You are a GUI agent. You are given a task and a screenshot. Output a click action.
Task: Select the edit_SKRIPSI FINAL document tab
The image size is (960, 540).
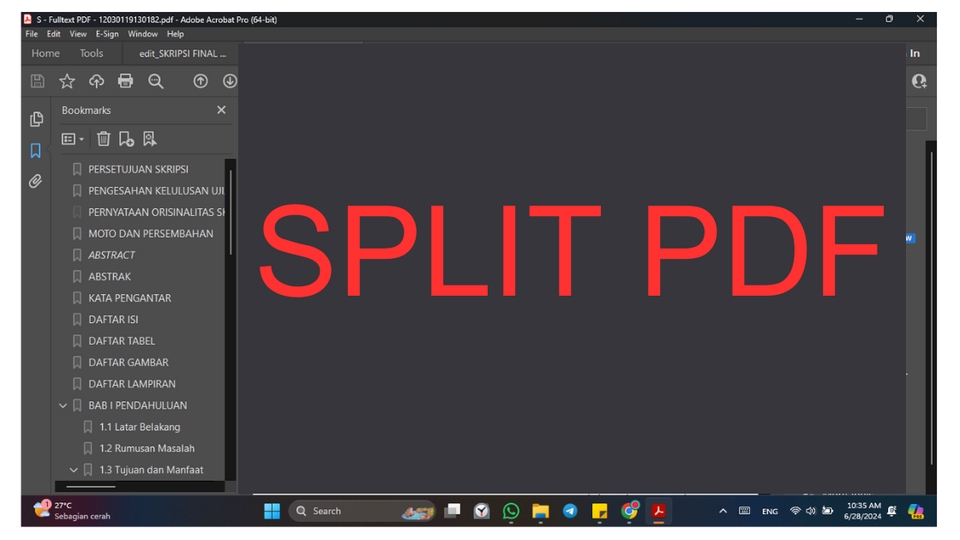[182, 53]
